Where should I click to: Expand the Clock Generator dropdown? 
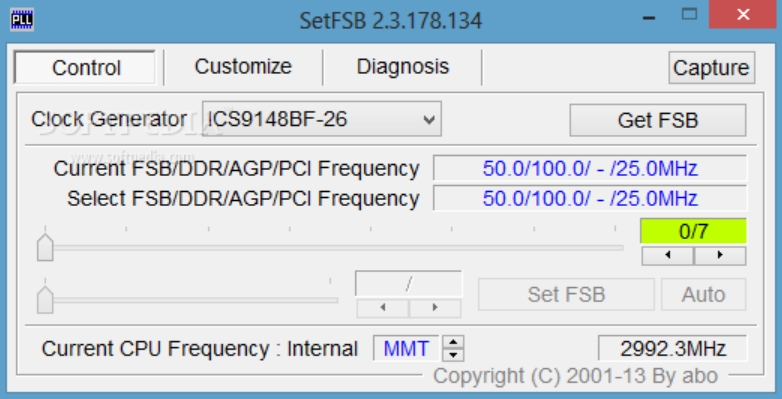click(322, 119)
